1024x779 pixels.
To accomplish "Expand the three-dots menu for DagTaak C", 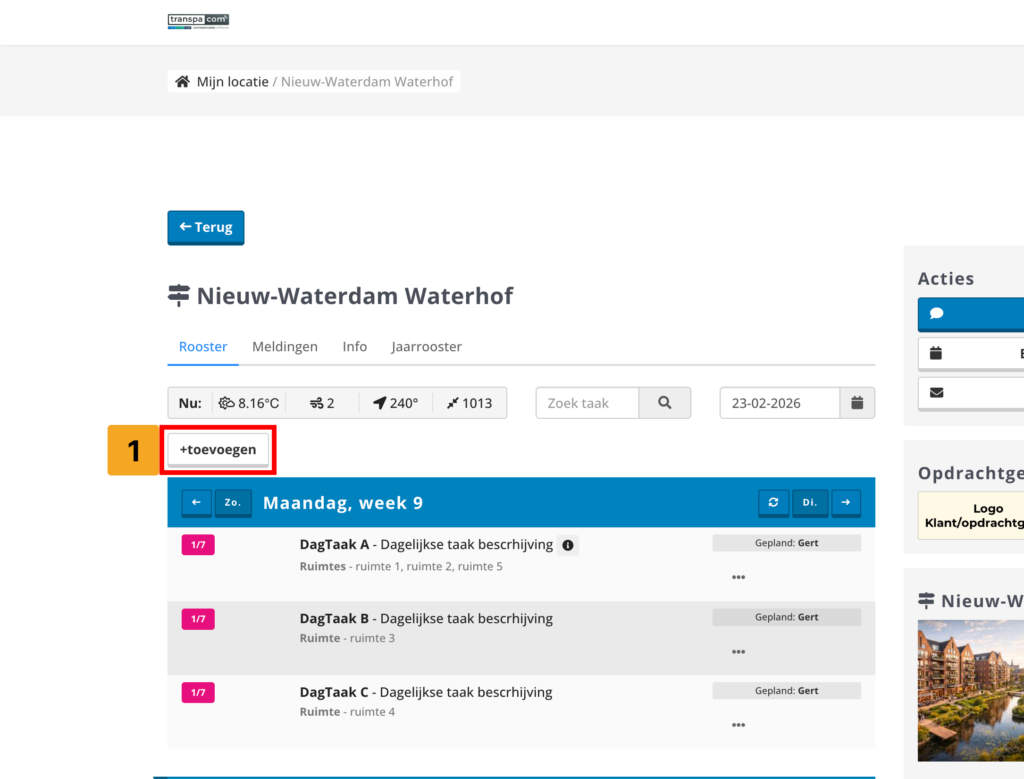I will tap(738, 725).
